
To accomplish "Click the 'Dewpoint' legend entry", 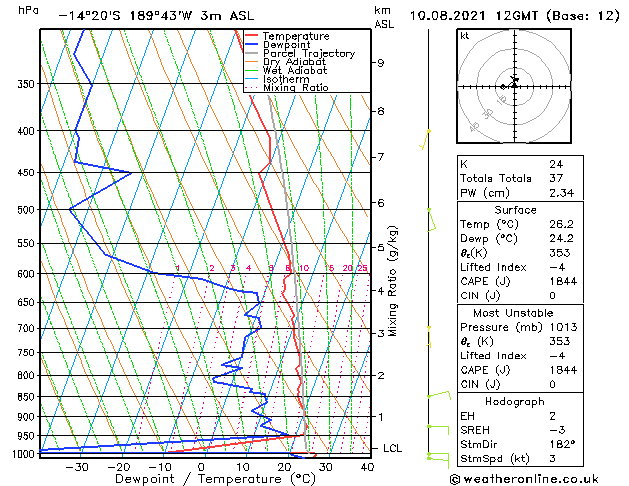I will tap(286, 45).
